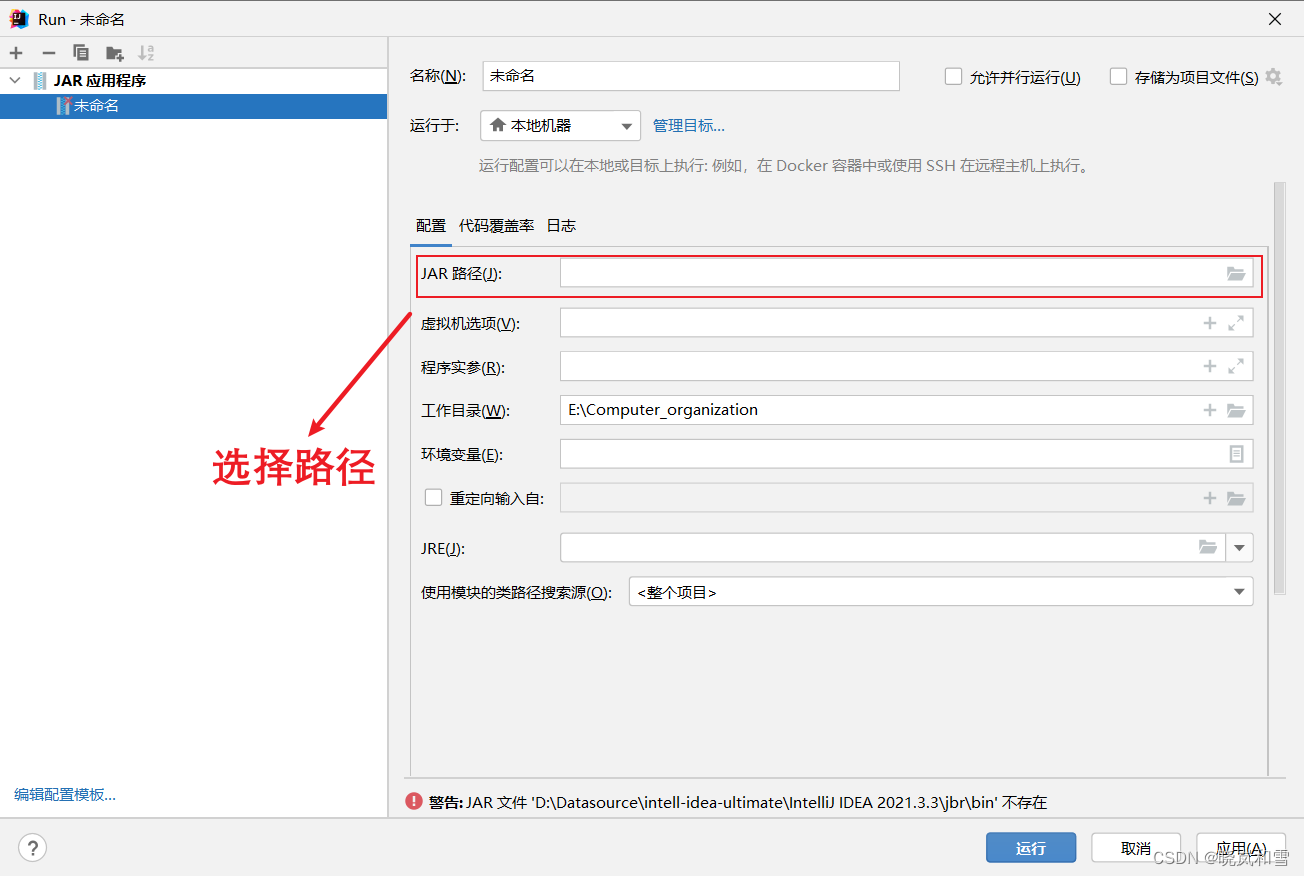Remove the selected configuration using the minus icon
This screenshot has height=876, width=1304.
tap(48, 52)
